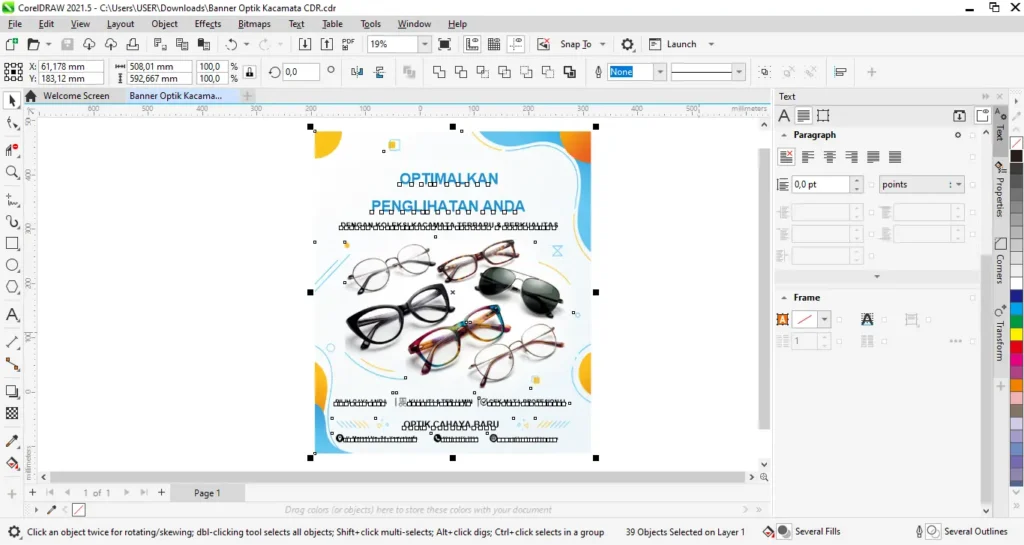Select right paragraph alignment
1024x545 pixels.
tap(852, 157)
